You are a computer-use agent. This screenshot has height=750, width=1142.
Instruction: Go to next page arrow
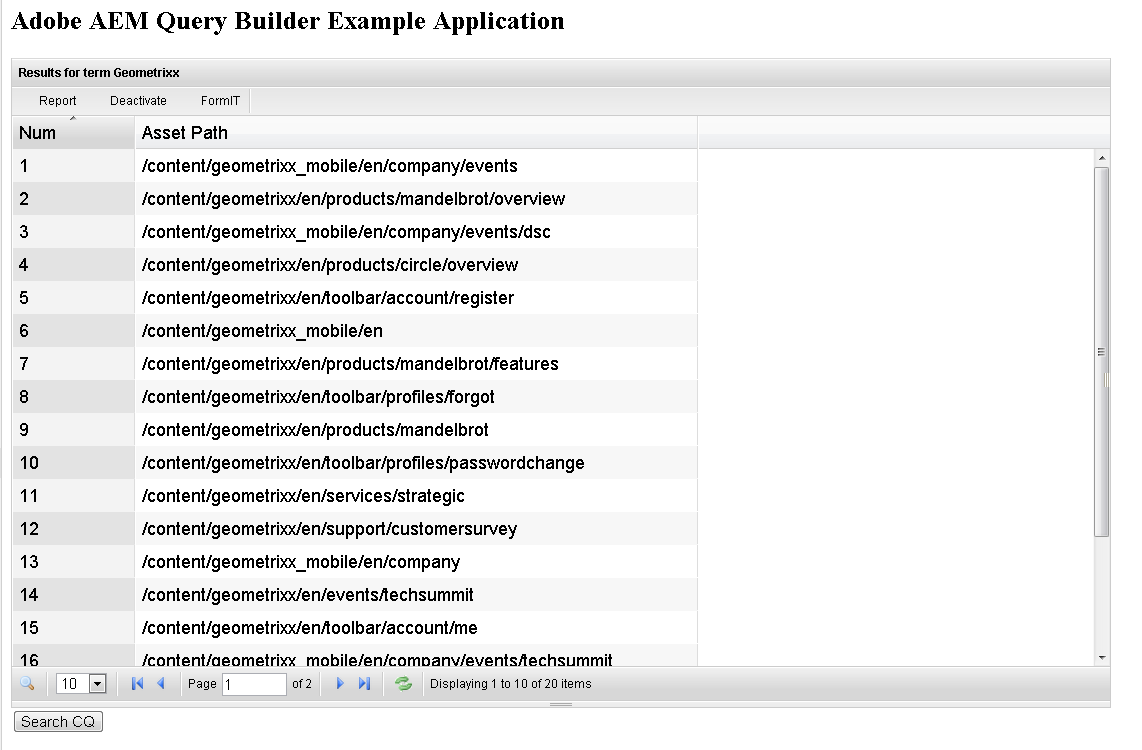[x=339, y=684]
